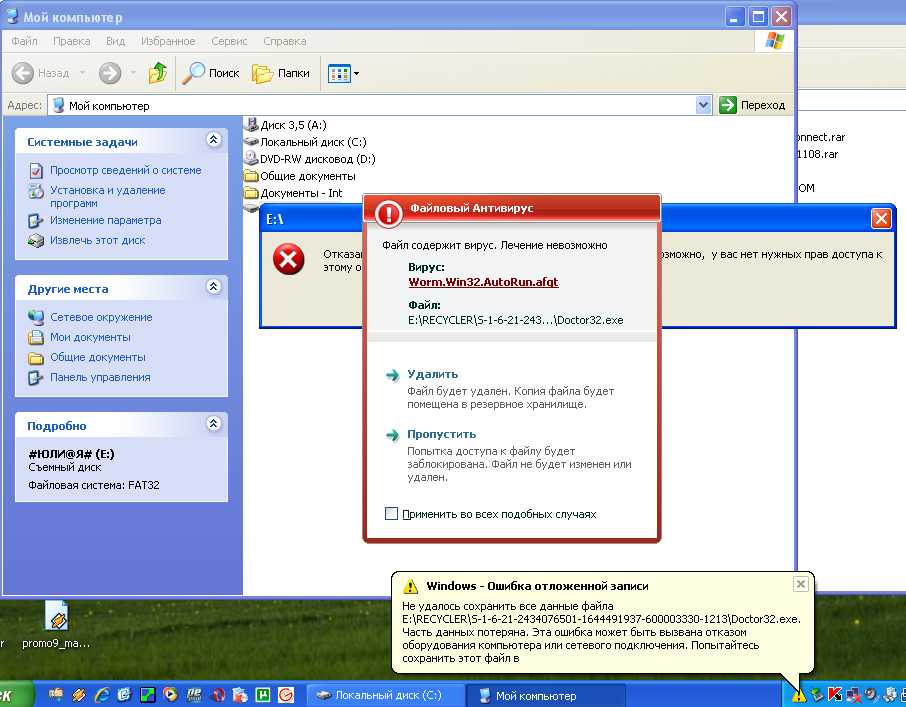Image resolution: width=906 pixels, height=707 pixels.
Task: Select 1108.rar file in background window
Action: tap(818, 154)
